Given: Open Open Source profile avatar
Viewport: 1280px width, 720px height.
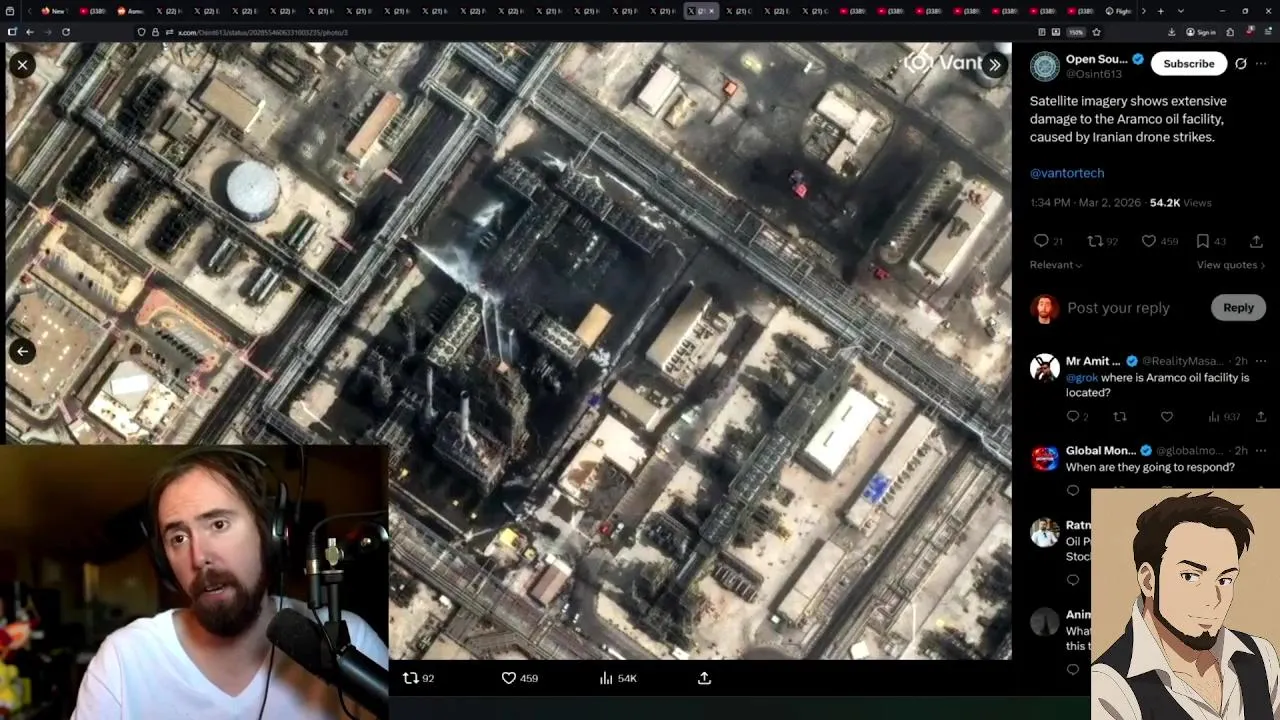Looking at the screenshot, I should (1045, 66).
